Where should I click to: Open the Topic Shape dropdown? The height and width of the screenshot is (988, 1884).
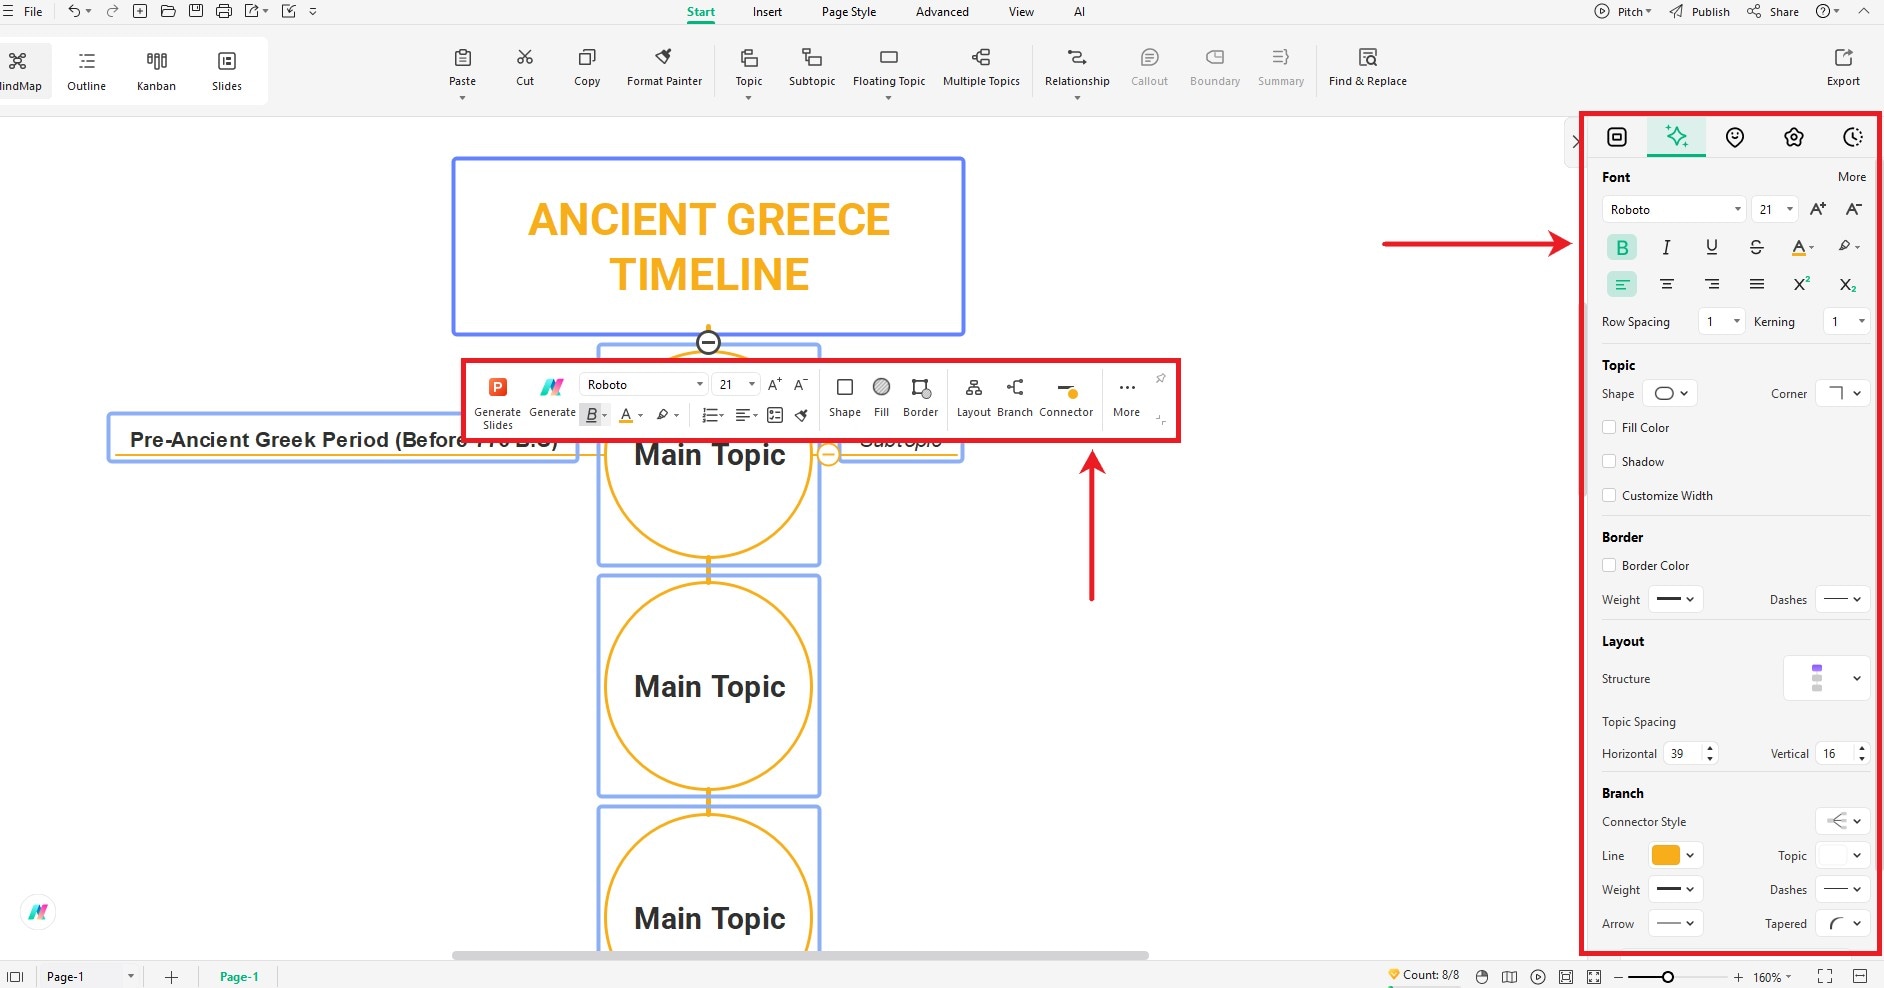click(1671, 393)
